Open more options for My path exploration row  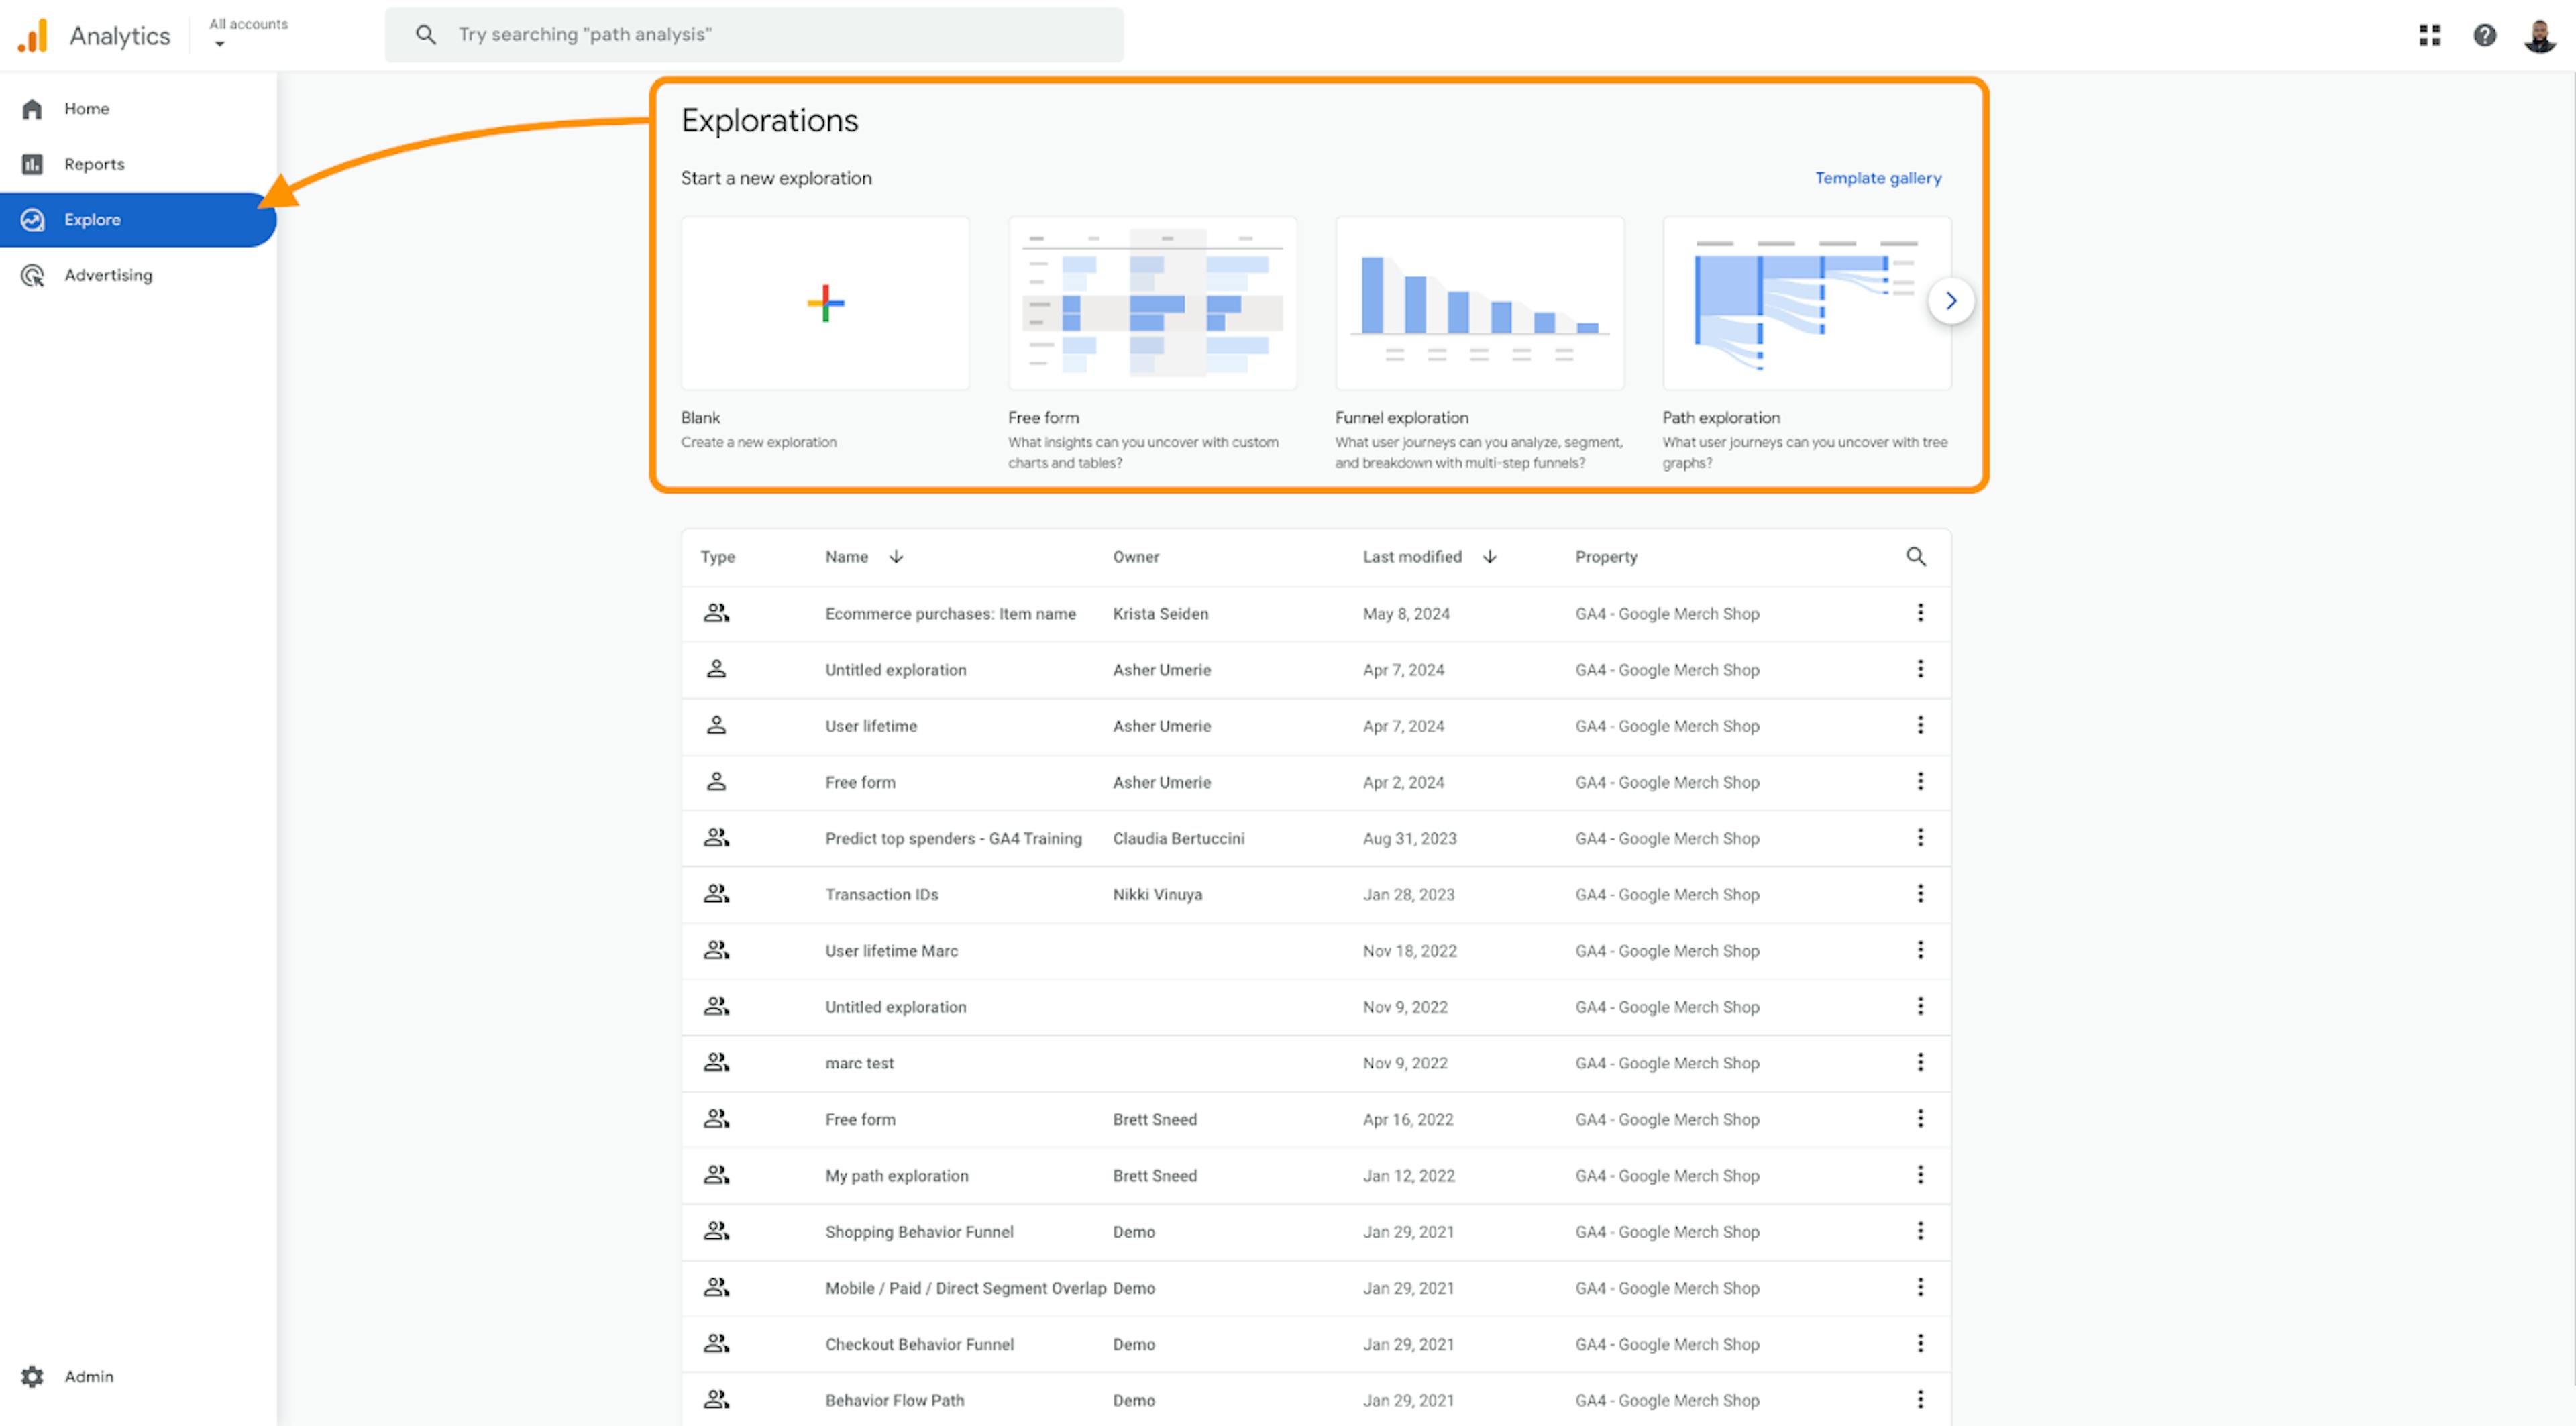click(x=1919, y=1175)
